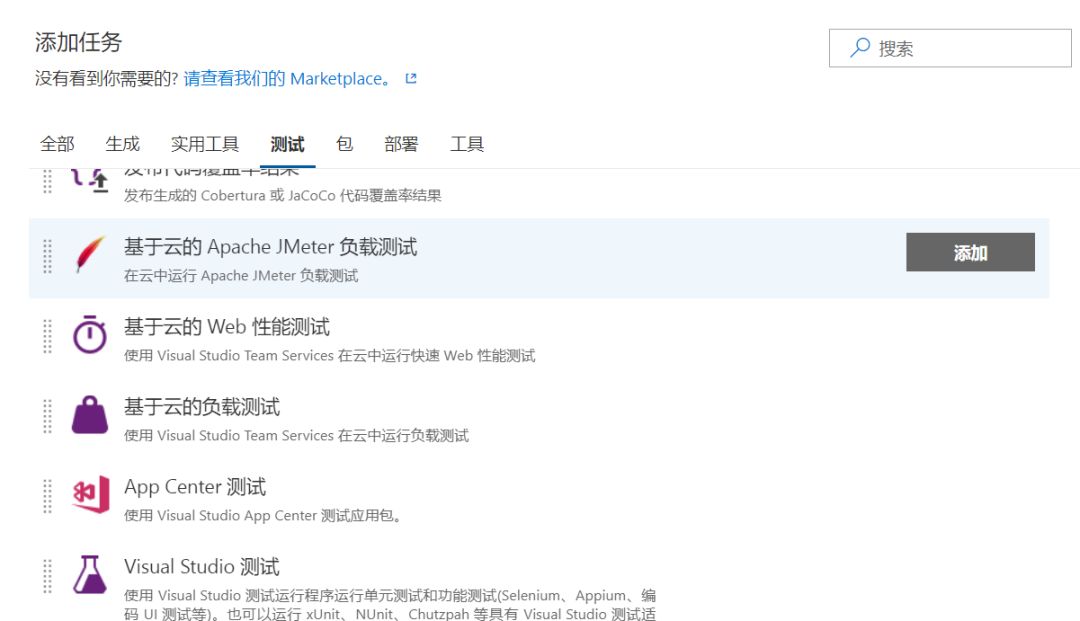
Task: Click the external link icon beside Marketplace
Action: [x=411, y=78]
